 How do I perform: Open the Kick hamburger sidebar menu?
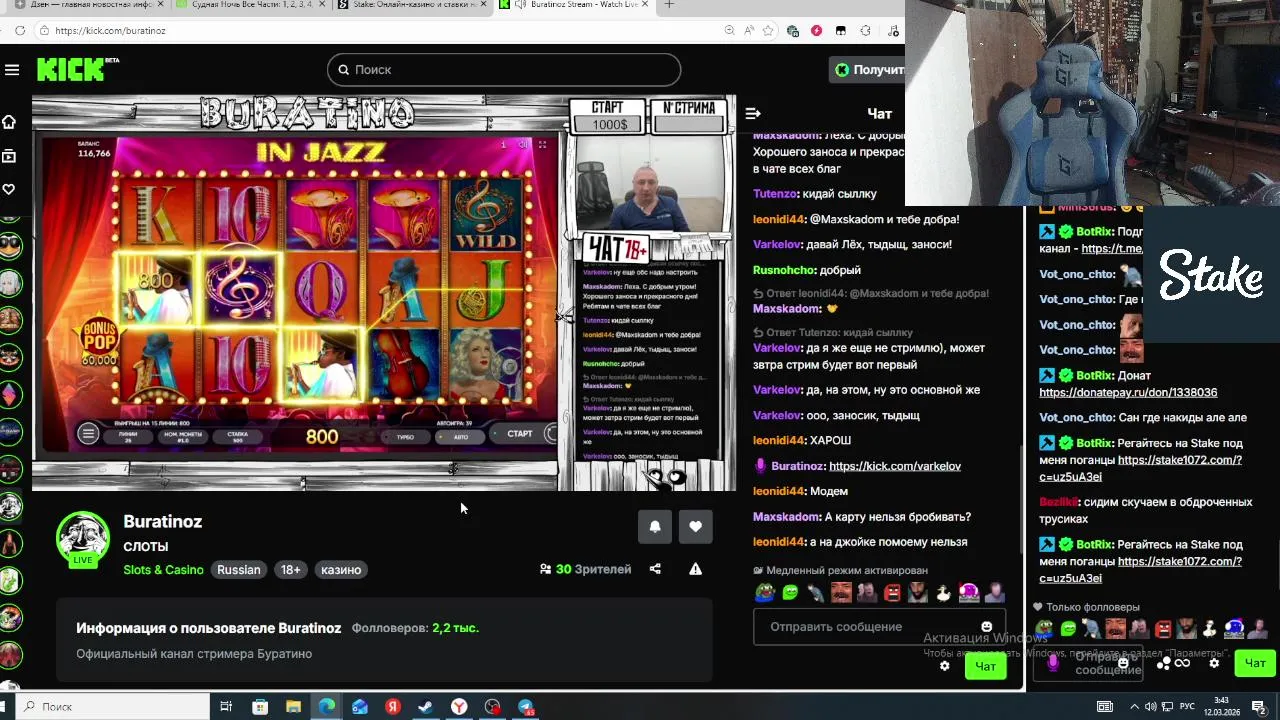[12, 70]
